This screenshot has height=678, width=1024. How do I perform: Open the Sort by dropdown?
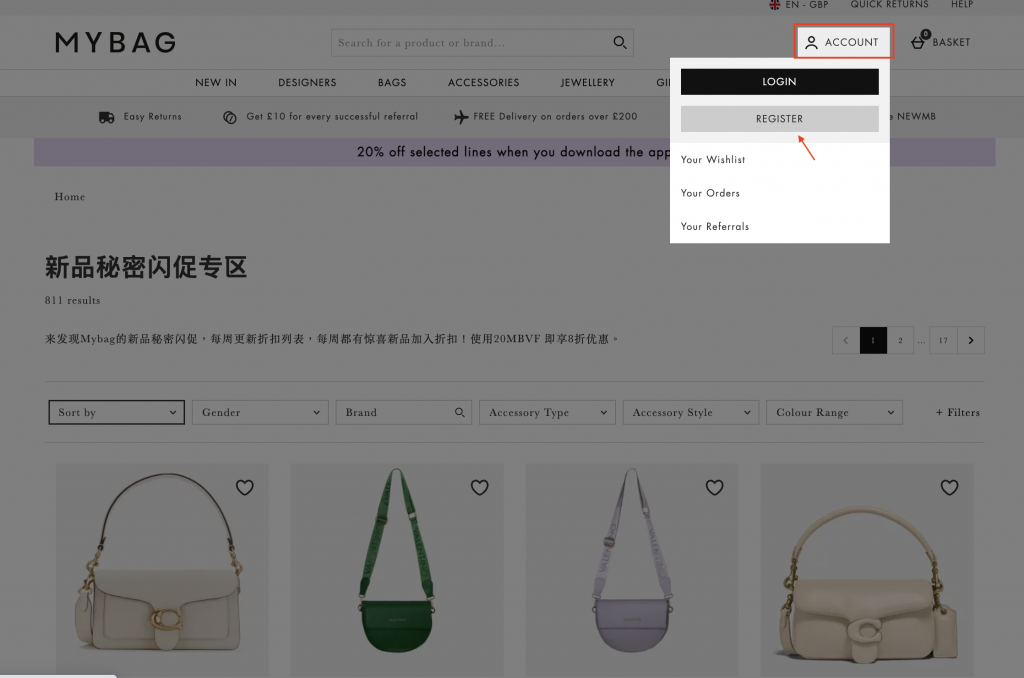pos(116,412)
